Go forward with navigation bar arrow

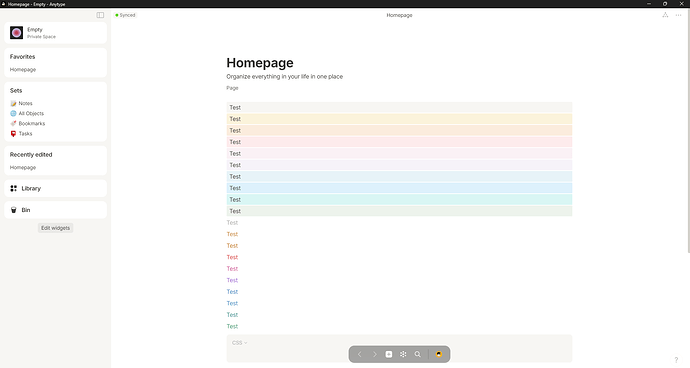374,354
